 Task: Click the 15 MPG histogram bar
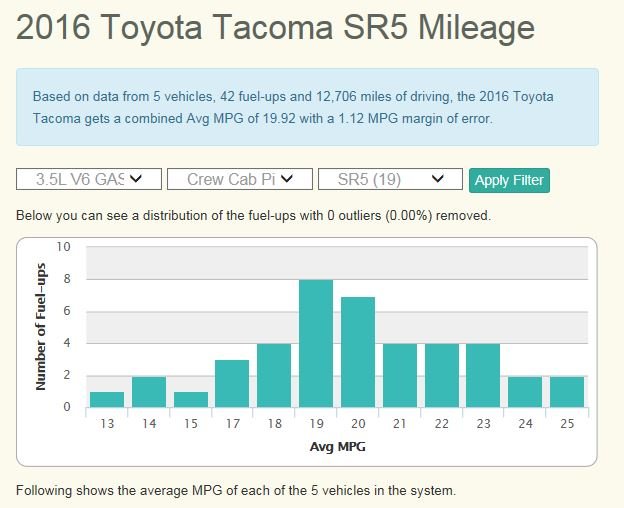click(x=191, y=399)
